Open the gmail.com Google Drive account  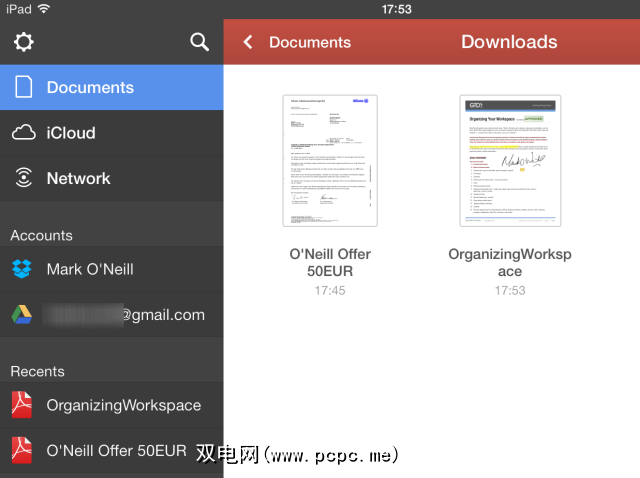click(x=111, y=315)
